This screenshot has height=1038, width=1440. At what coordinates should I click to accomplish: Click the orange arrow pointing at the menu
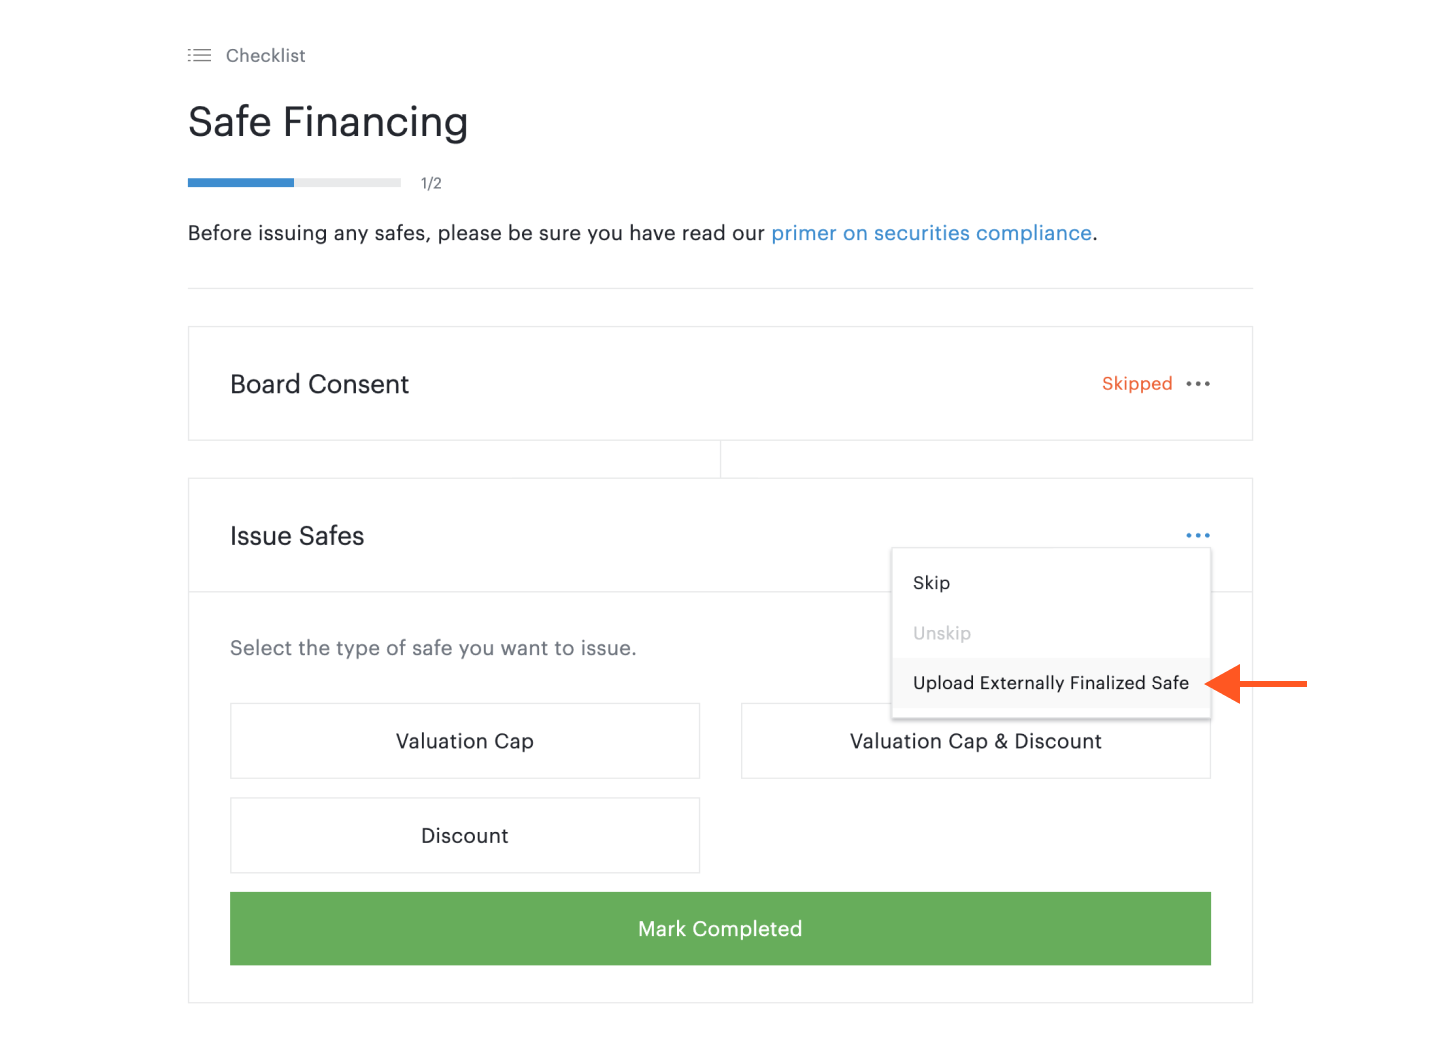tap(1258, 684)
